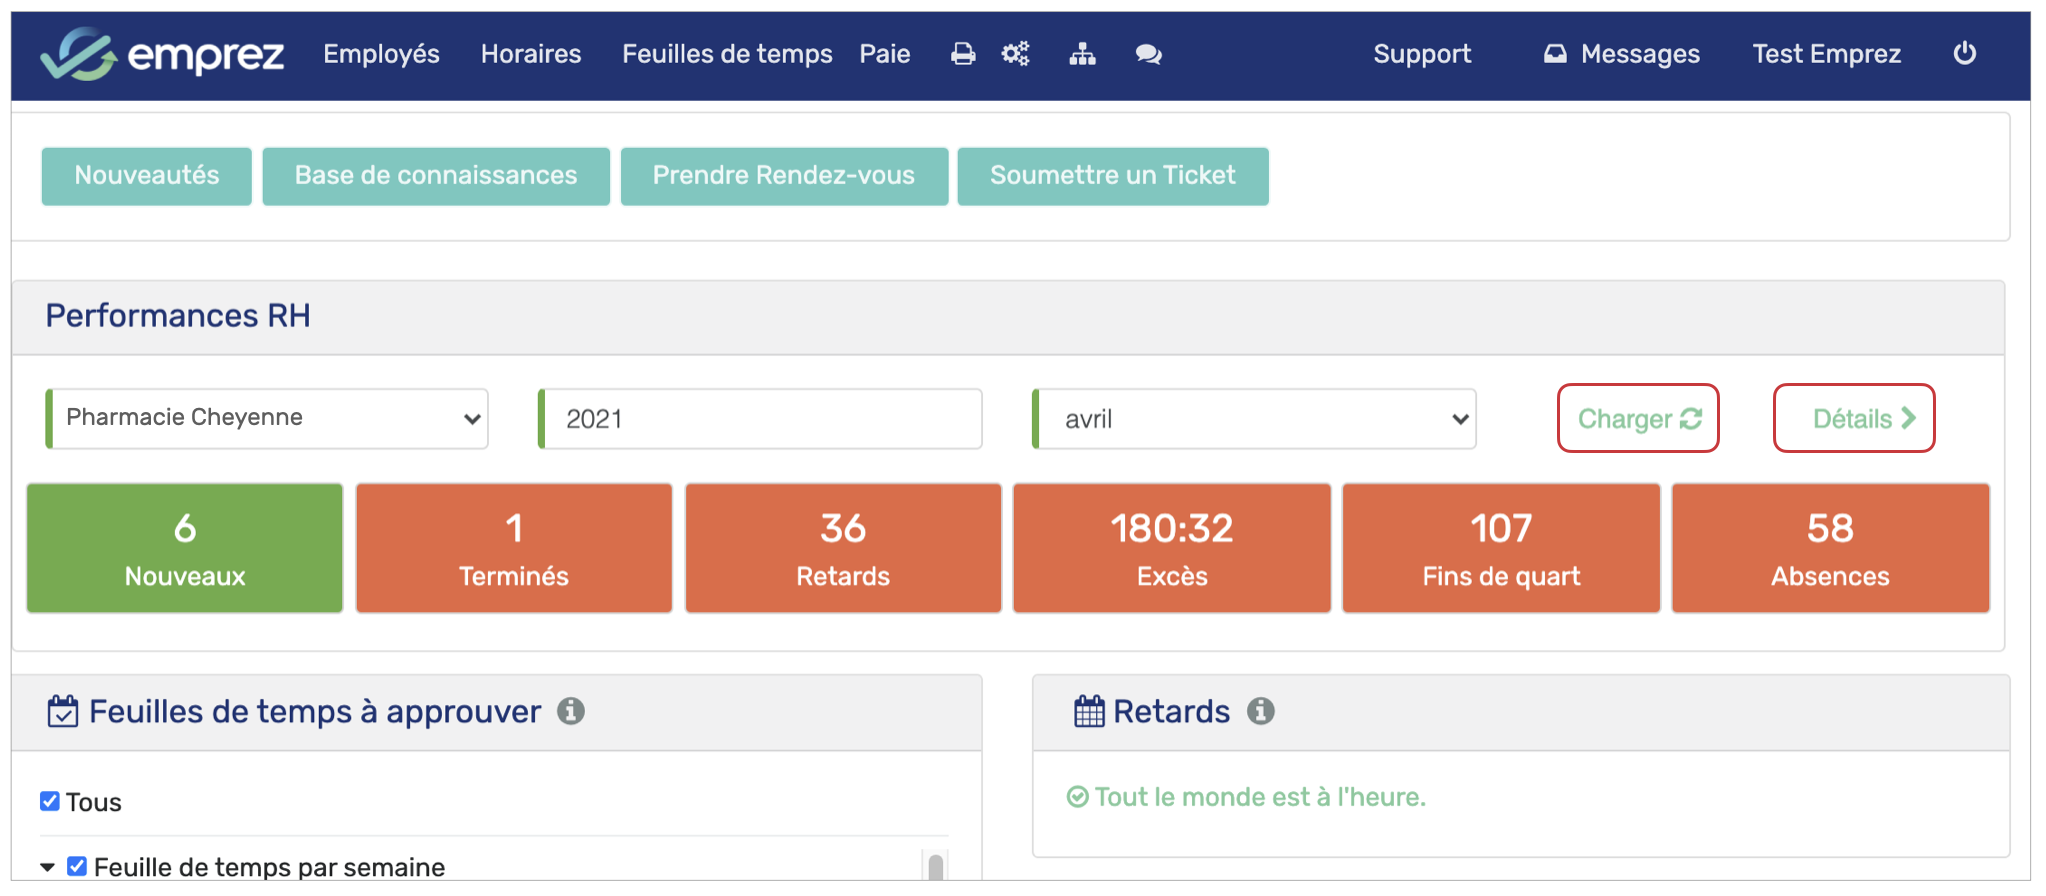The image size is (2046, 896).
Task: Open the Paie menu
Action: coord(885,54)
